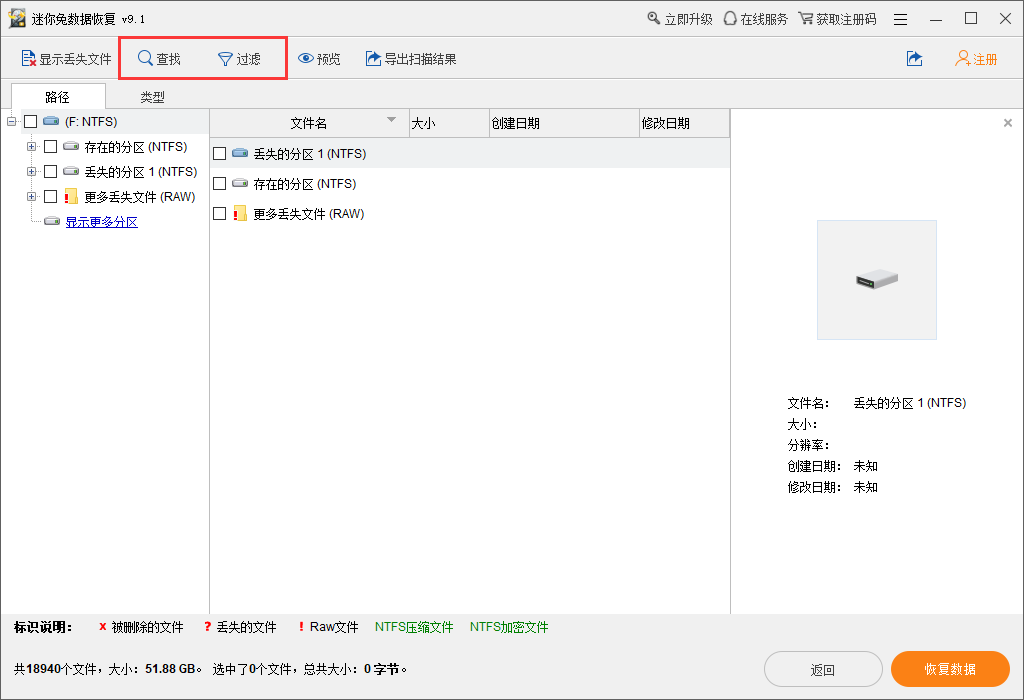
Task: Click 导出扫描结果 export icon
Action: click(x=373, y=59)
